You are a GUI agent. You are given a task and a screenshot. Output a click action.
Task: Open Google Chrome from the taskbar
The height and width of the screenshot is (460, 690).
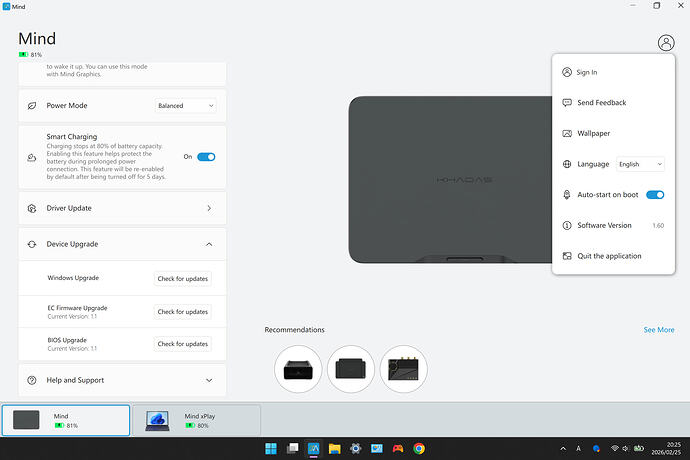(419, 449)
